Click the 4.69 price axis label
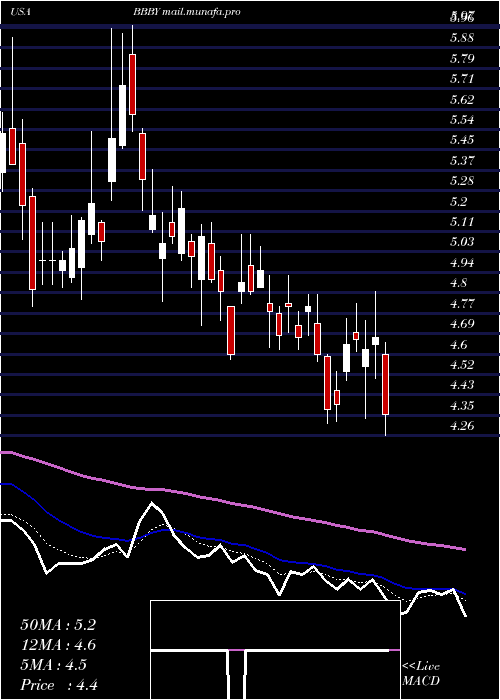 [462, 324]
